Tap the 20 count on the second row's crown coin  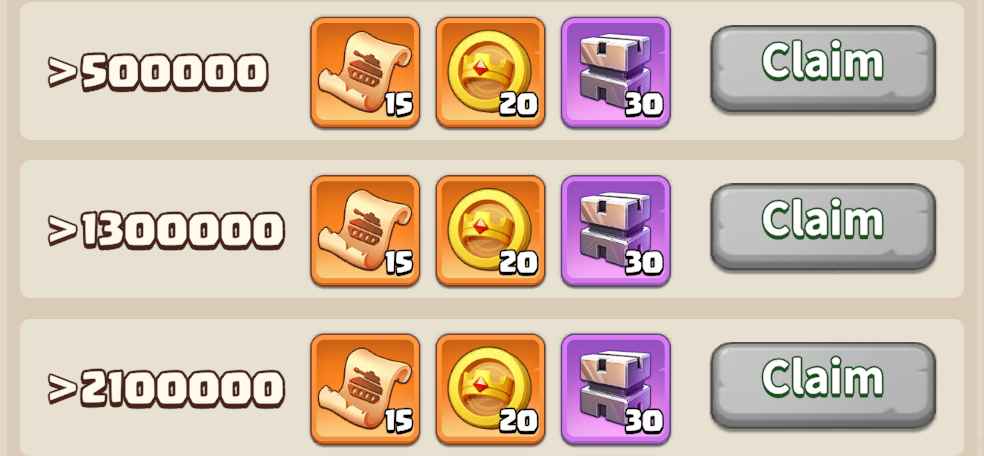pos(518,263)
